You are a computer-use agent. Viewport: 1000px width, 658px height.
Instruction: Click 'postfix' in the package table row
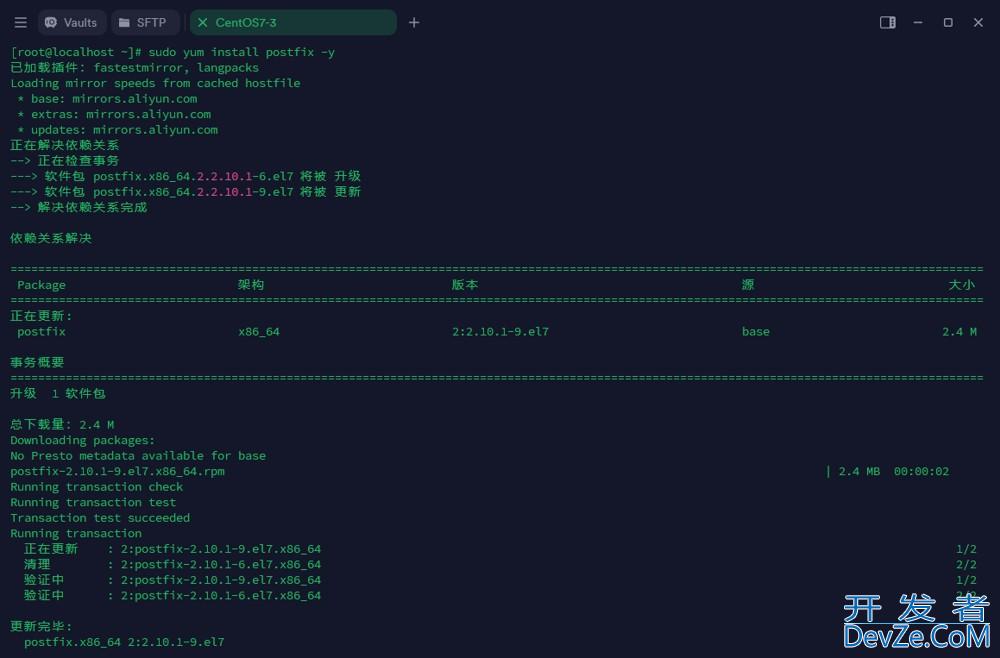click(41, 332)
